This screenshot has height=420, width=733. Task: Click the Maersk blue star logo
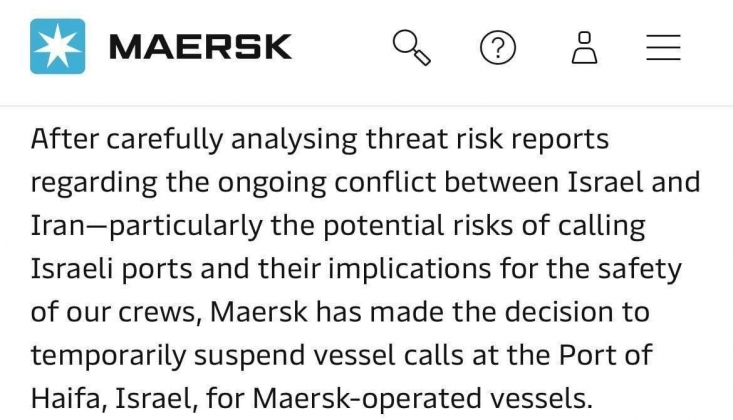click(57, 46)
